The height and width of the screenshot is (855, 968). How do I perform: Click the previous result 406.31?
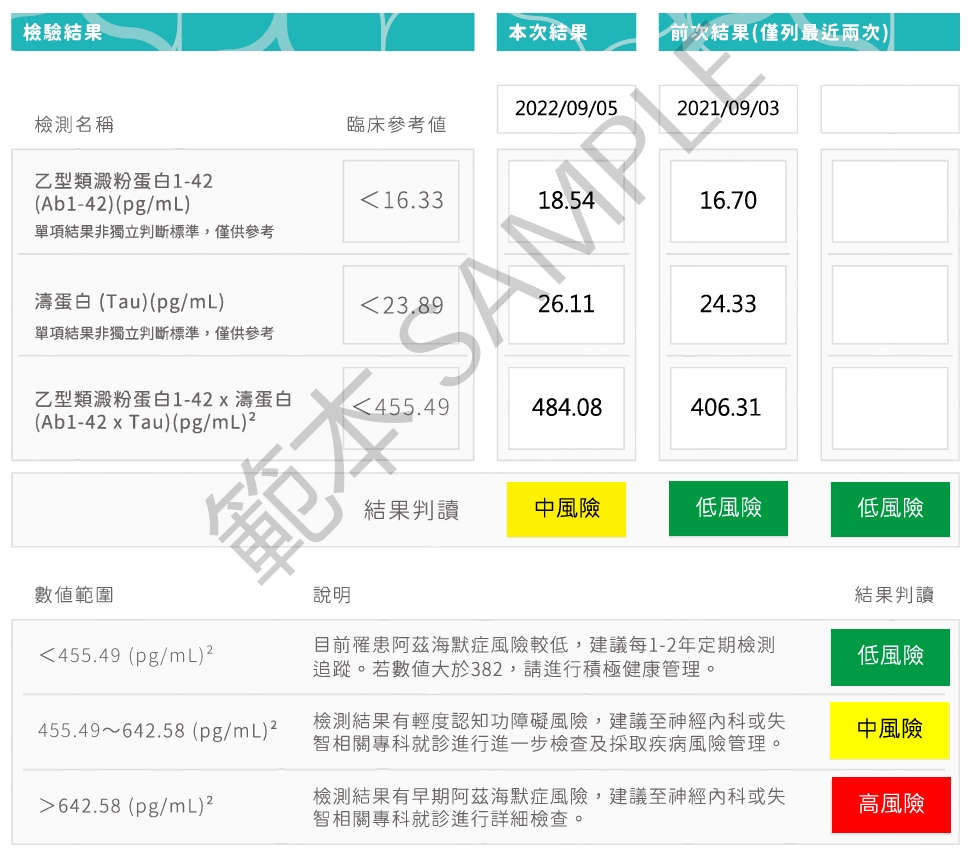coord(728,407)
